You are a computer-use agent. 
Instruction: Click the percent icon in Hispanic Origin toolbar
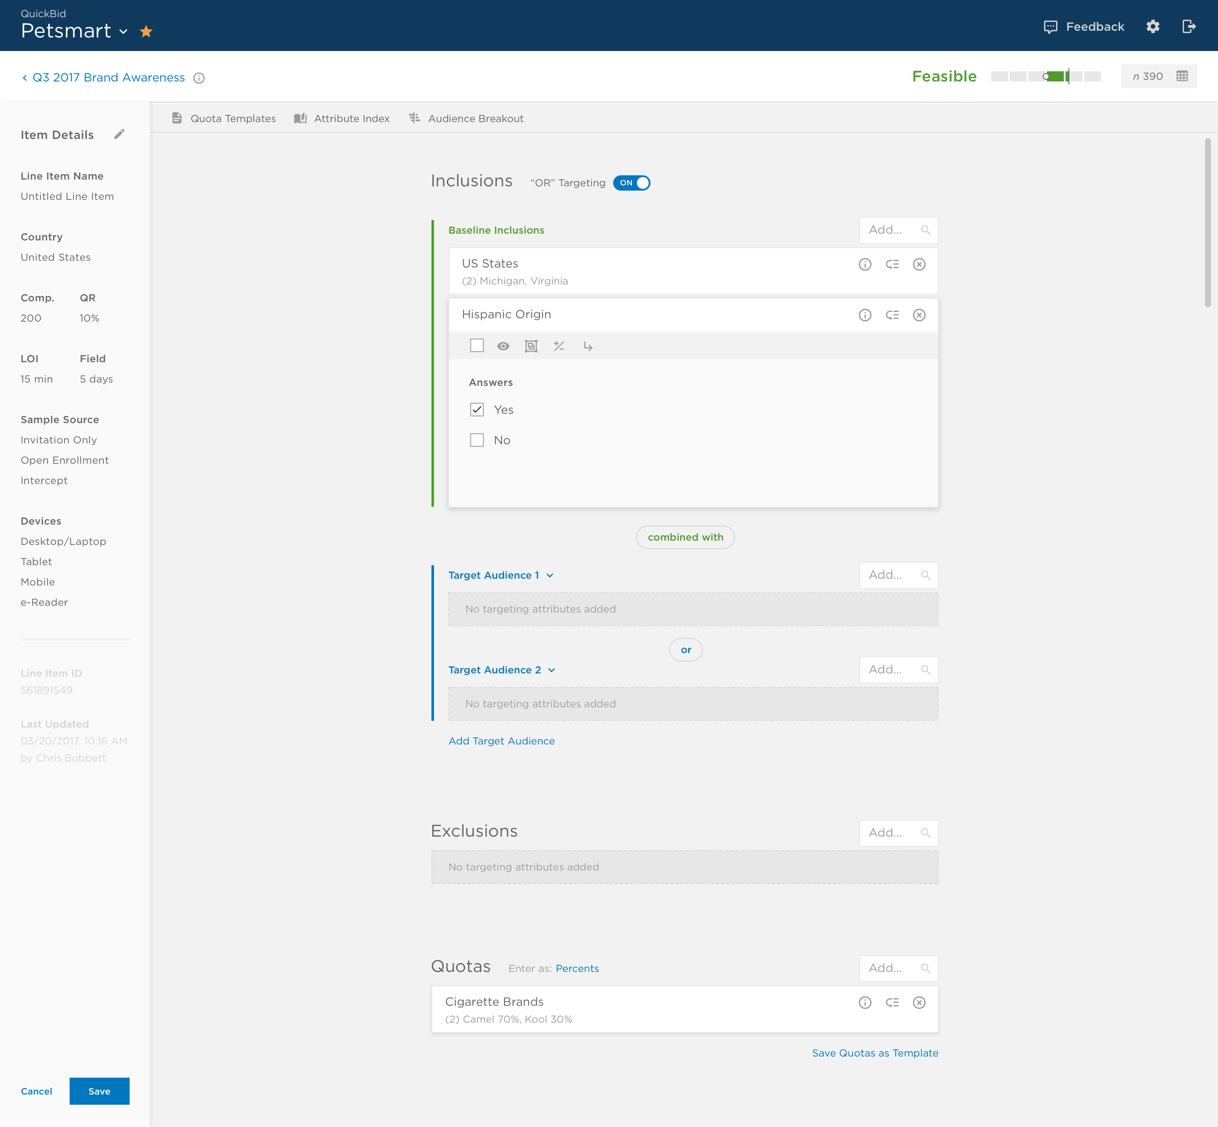559,346
